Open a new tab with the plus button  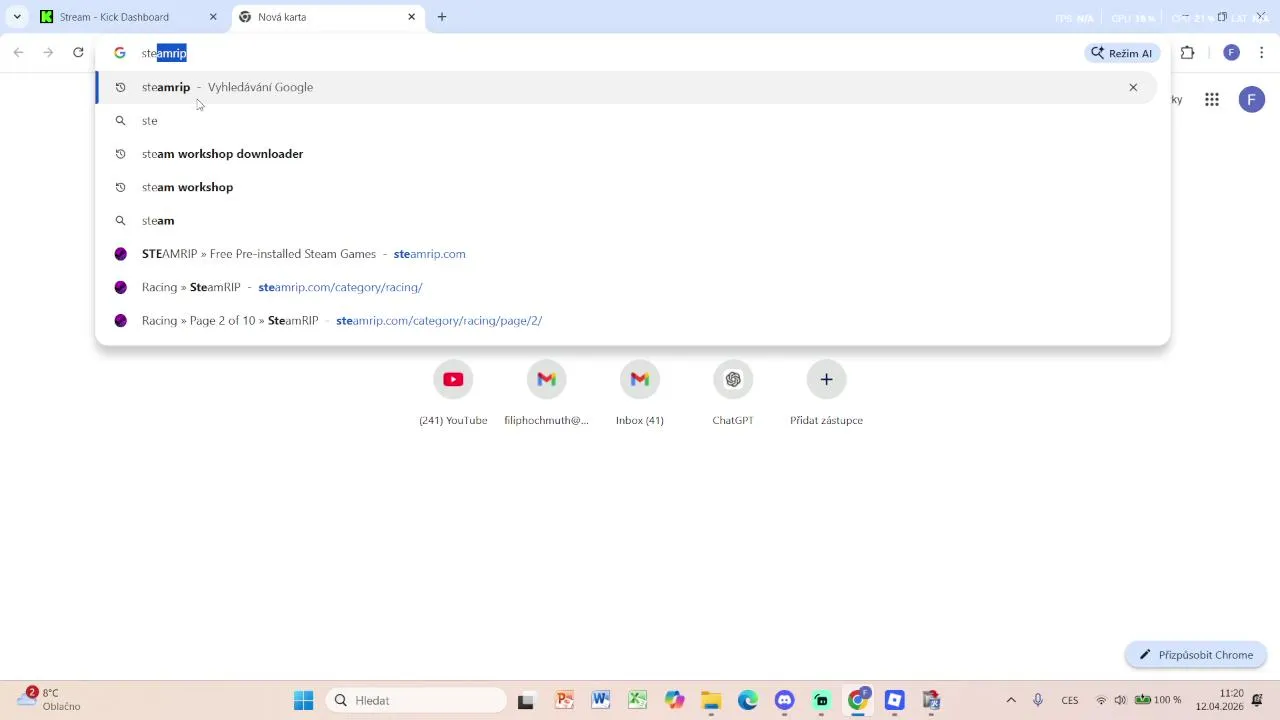442,17
